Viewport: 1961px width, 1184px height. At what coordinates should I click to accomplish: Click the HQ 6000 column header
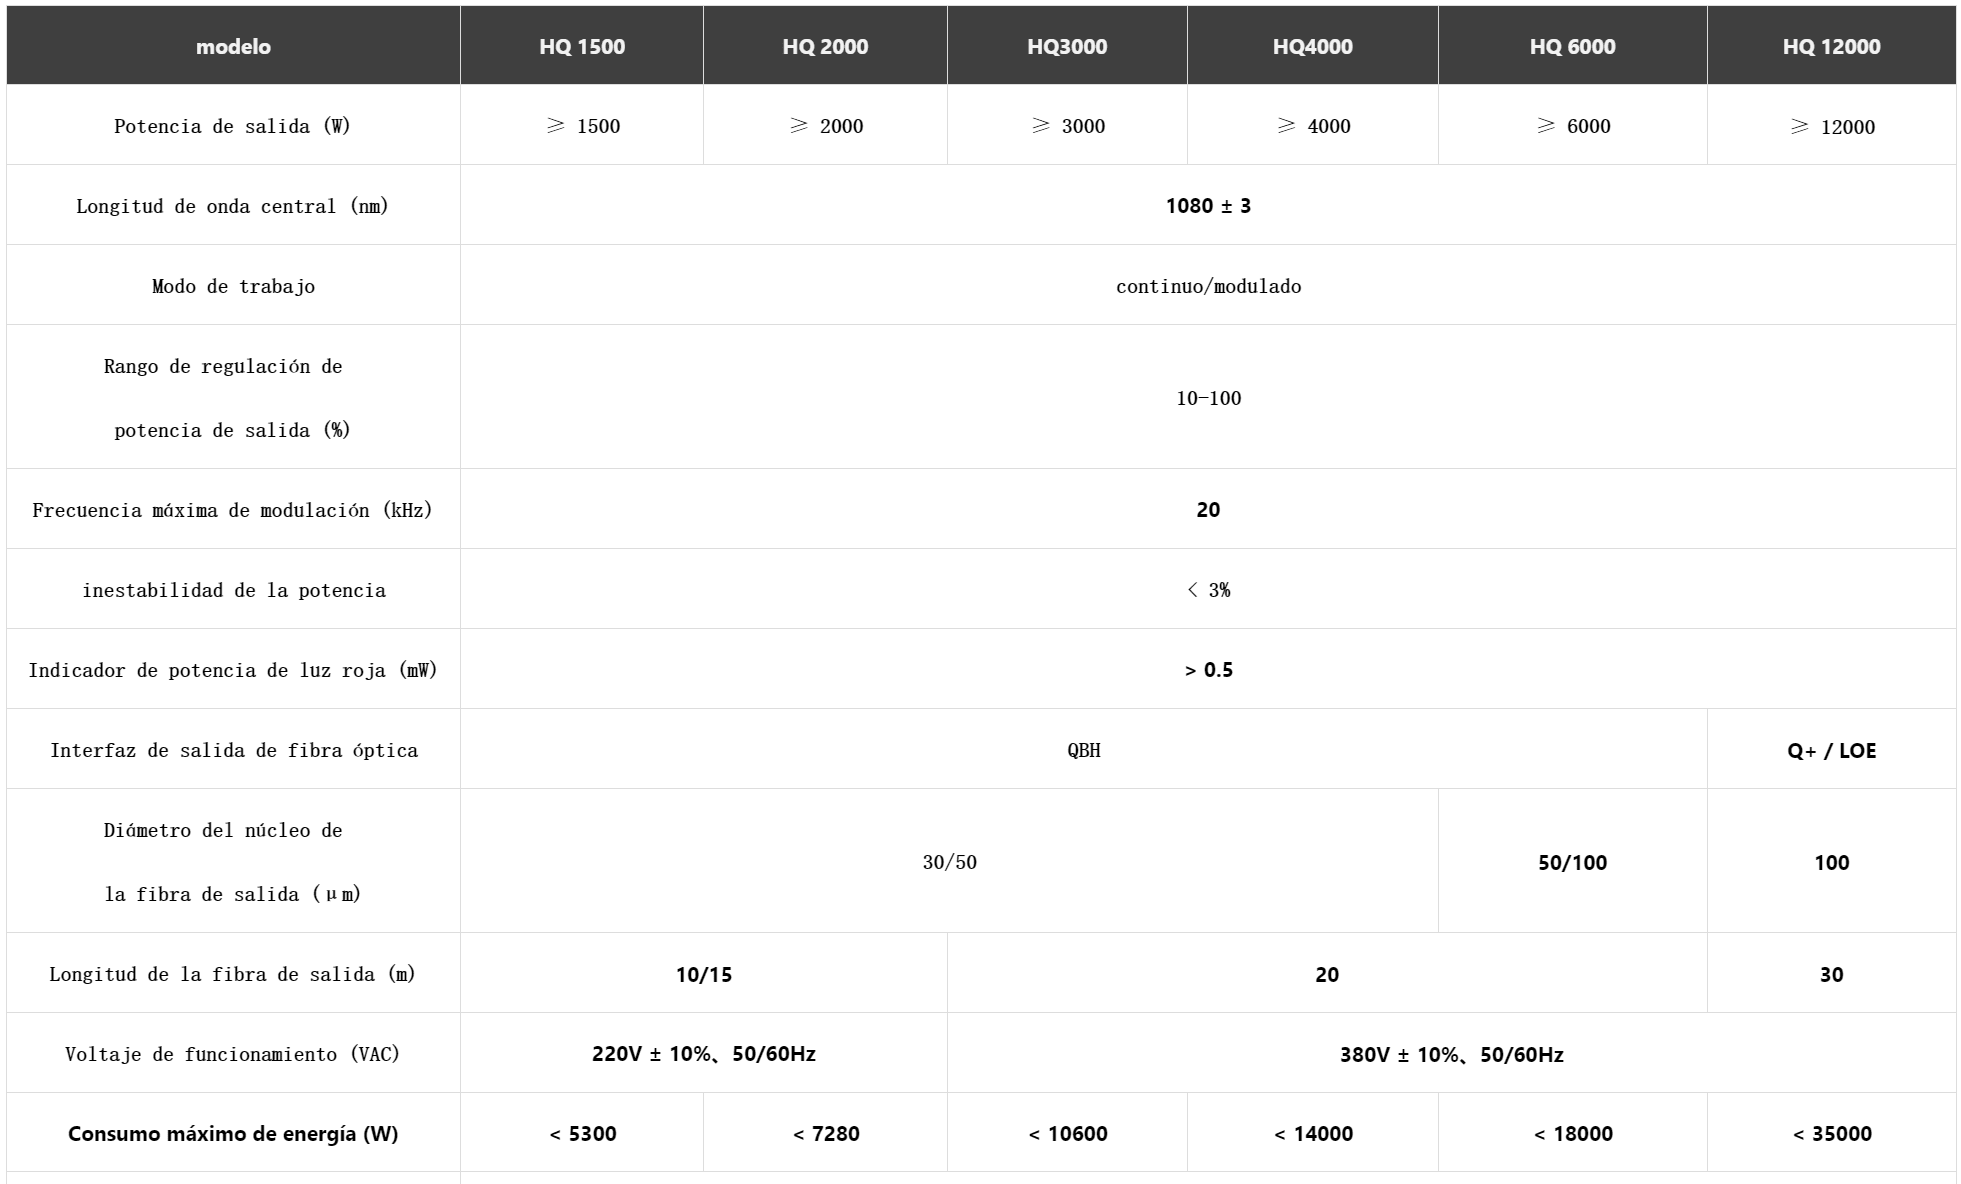tap(1573, 46)
